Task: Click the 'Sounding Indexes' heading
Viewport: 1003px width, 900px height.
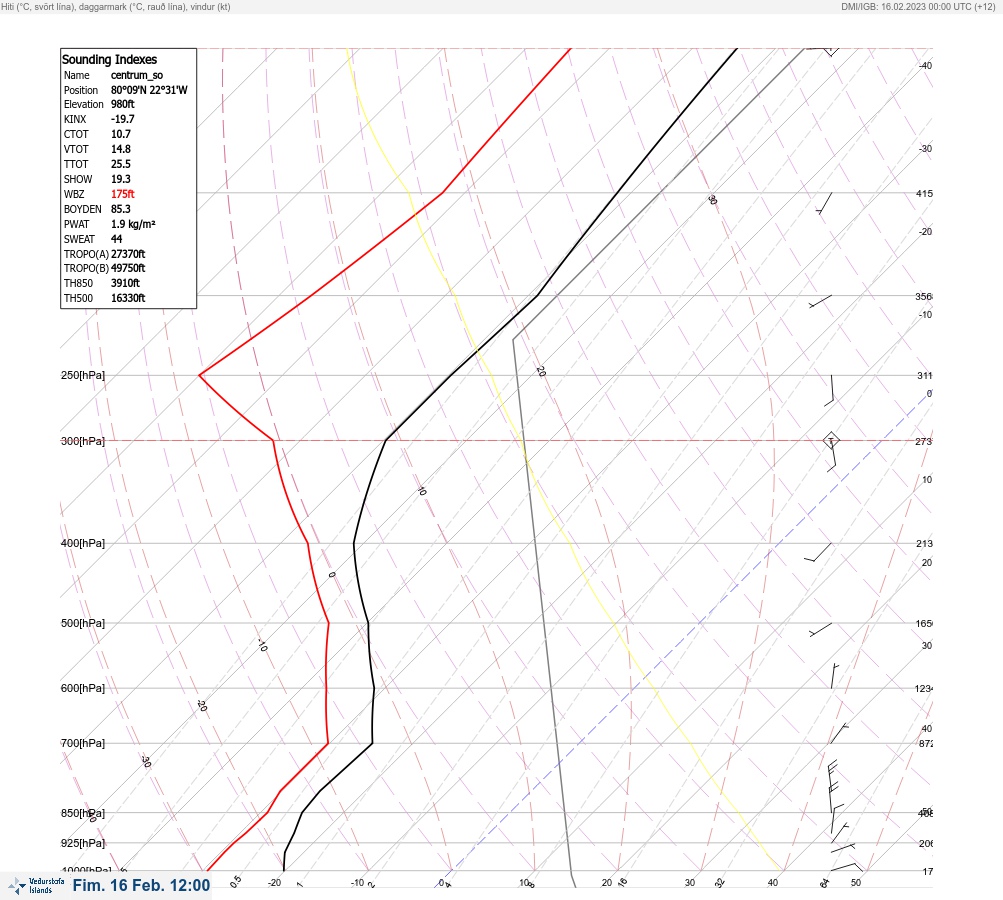Action: point(109,59)
